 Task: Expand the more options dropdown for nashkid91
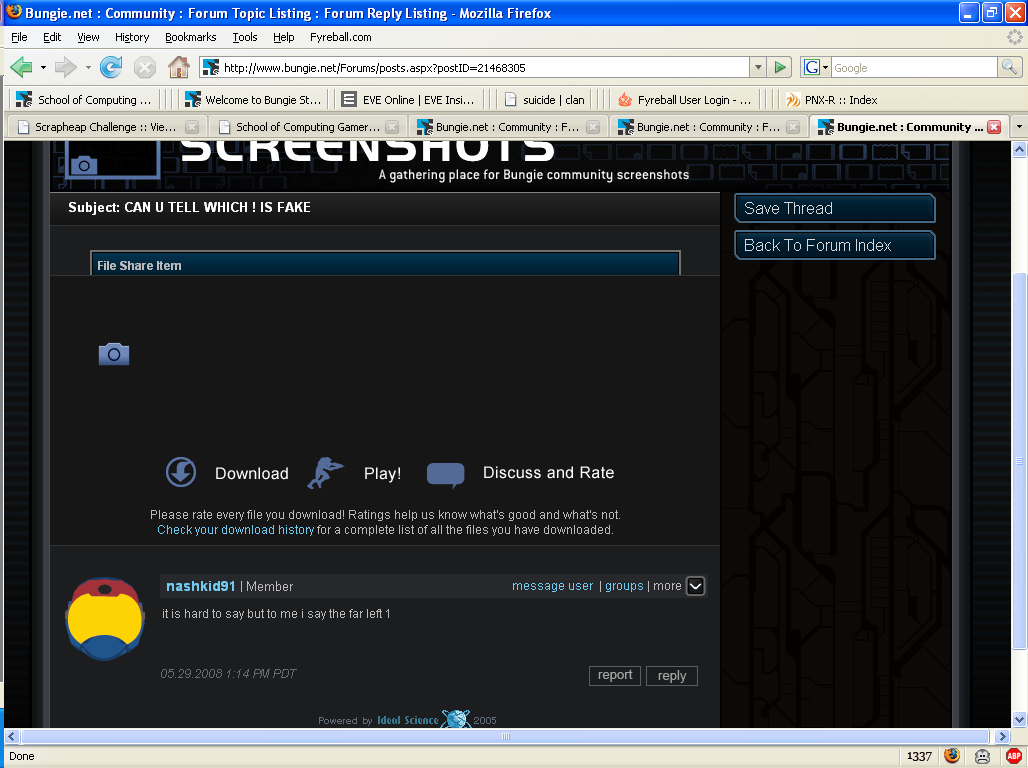(x=696, y=586)
